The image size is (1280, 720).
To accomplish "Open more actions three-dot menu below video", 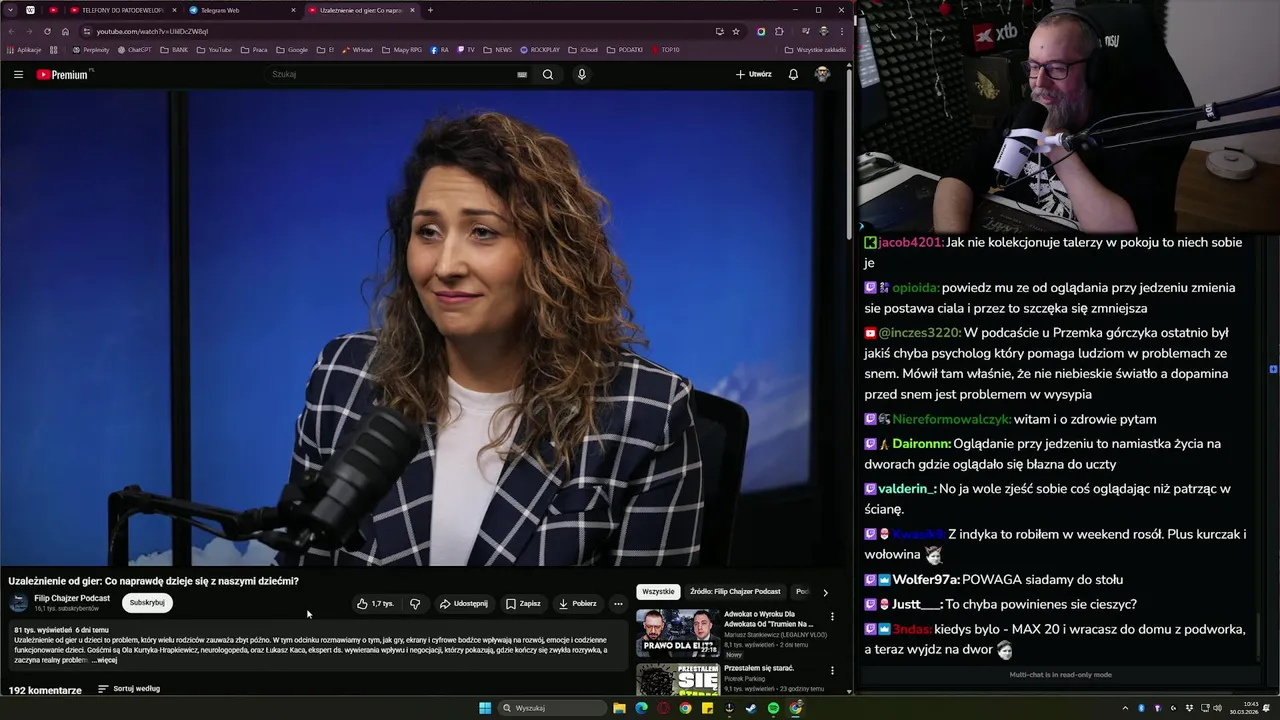I will [x=618, y=603].
